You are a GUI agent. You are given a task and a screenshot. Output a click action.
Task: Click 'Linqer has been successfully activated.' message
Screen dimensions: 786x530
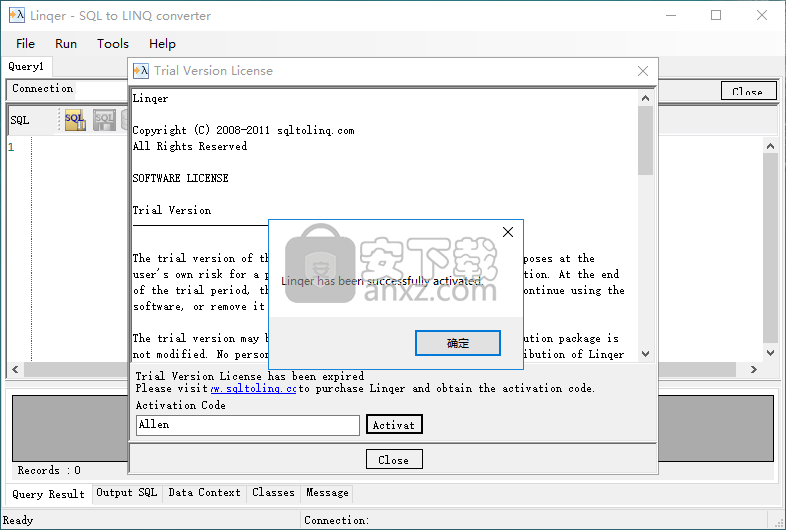[x=381, y=281]
